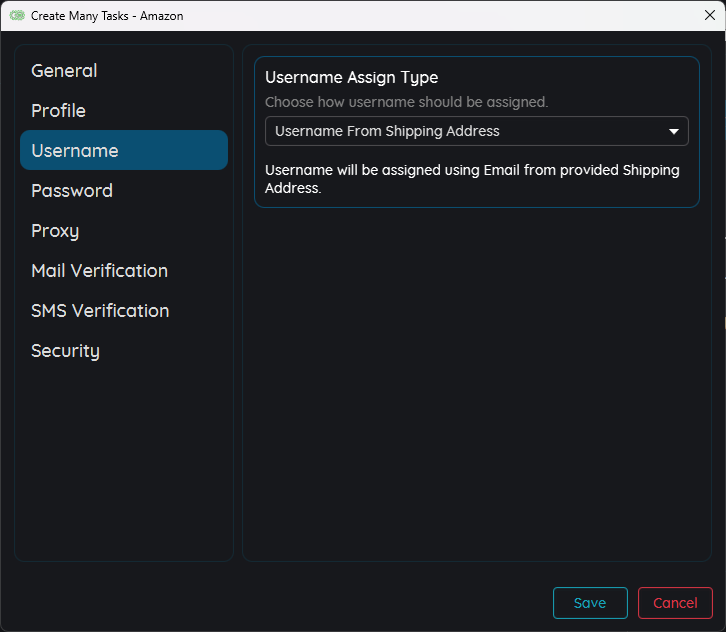Screen dimensions: 726x632
Task: Close the Create Many Tasks window
Action: point(709,15)
